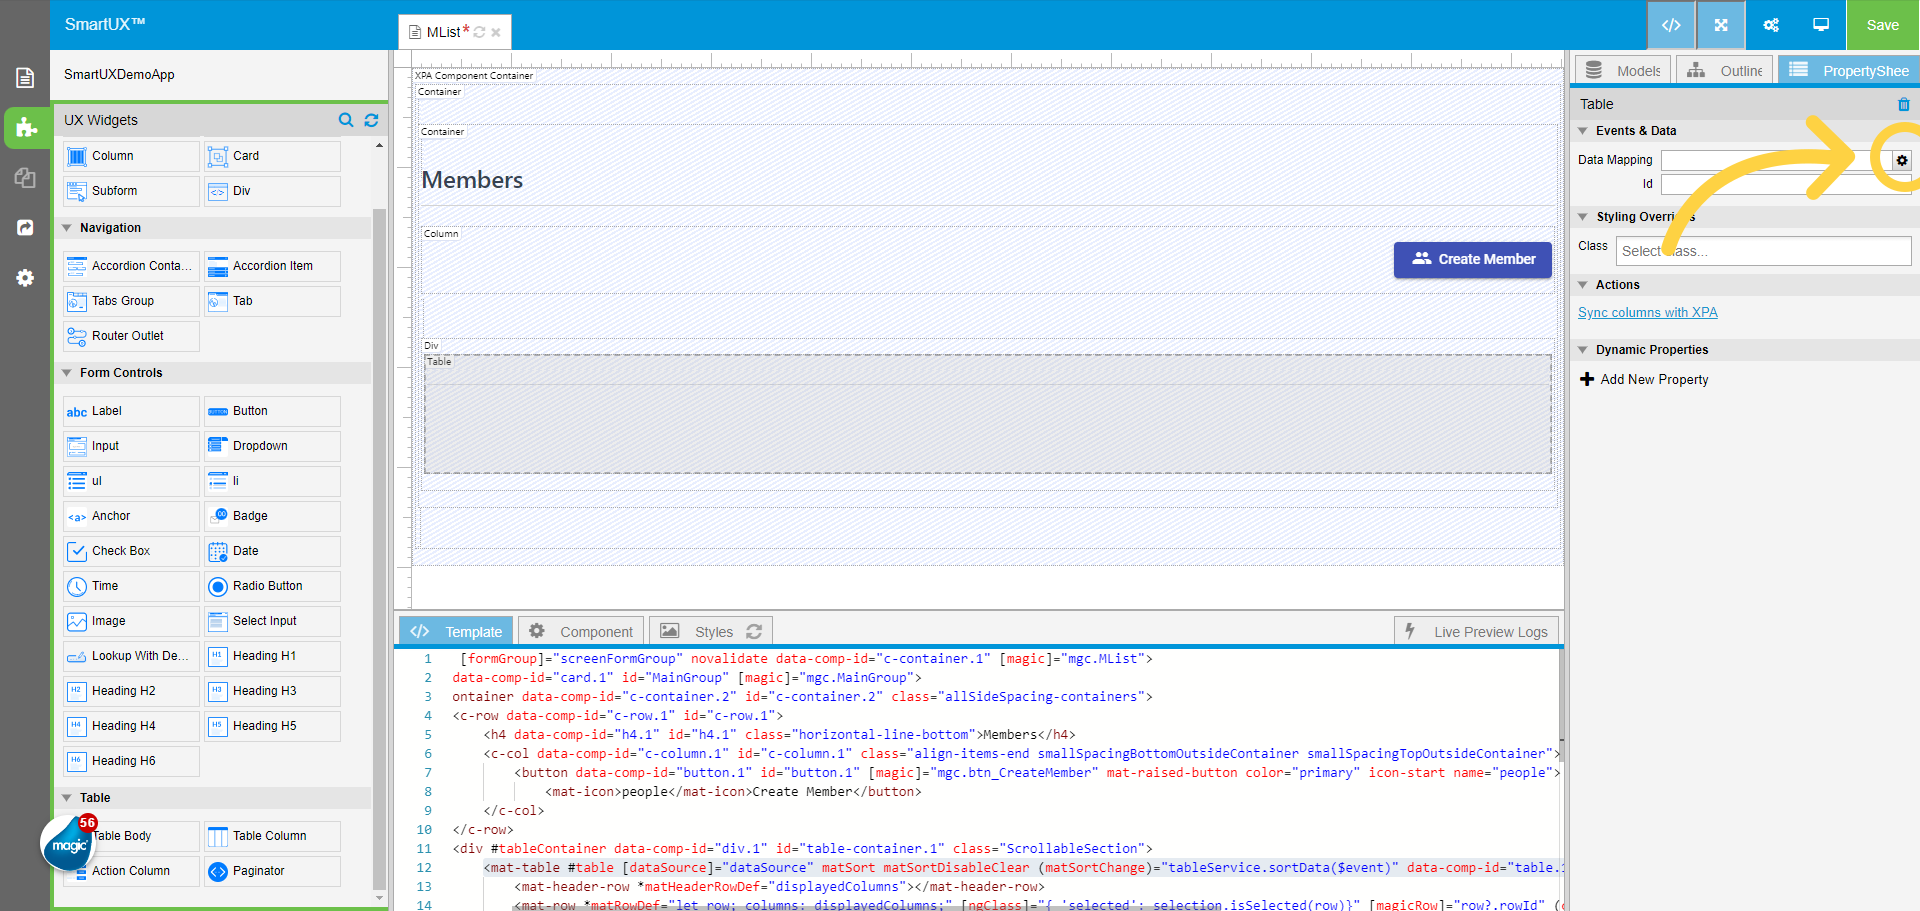Screen dimensions: 1920x911
Task: Collapse the Navigation section
Action: 66,227
